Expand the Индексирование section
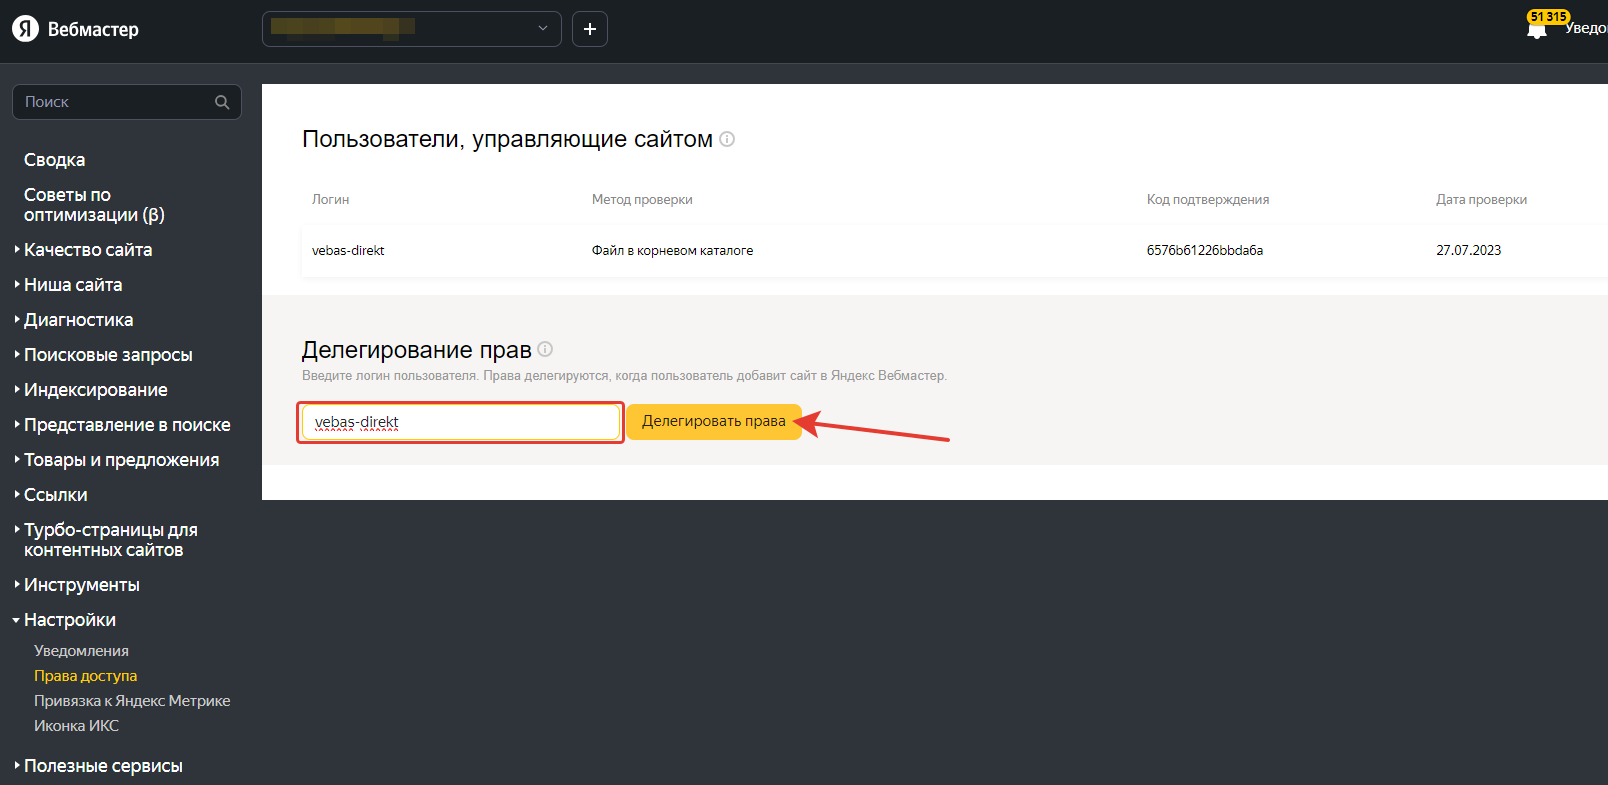 (95, 390)
